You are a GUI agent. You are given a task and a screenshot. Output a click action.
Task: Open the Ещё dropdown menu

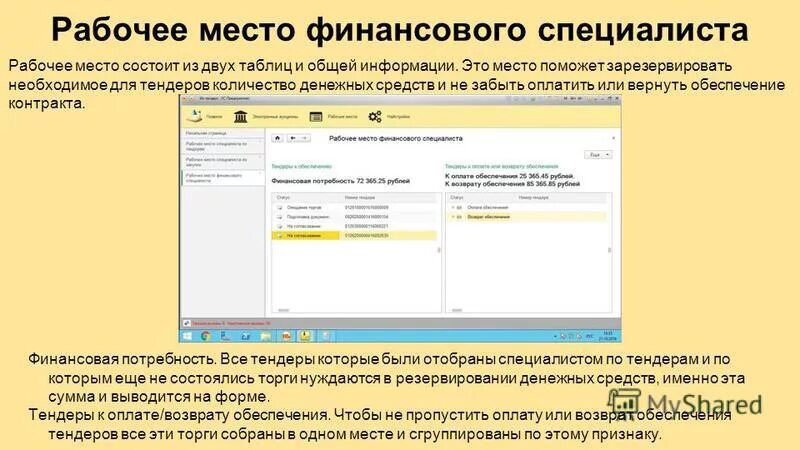click(598, 155)
